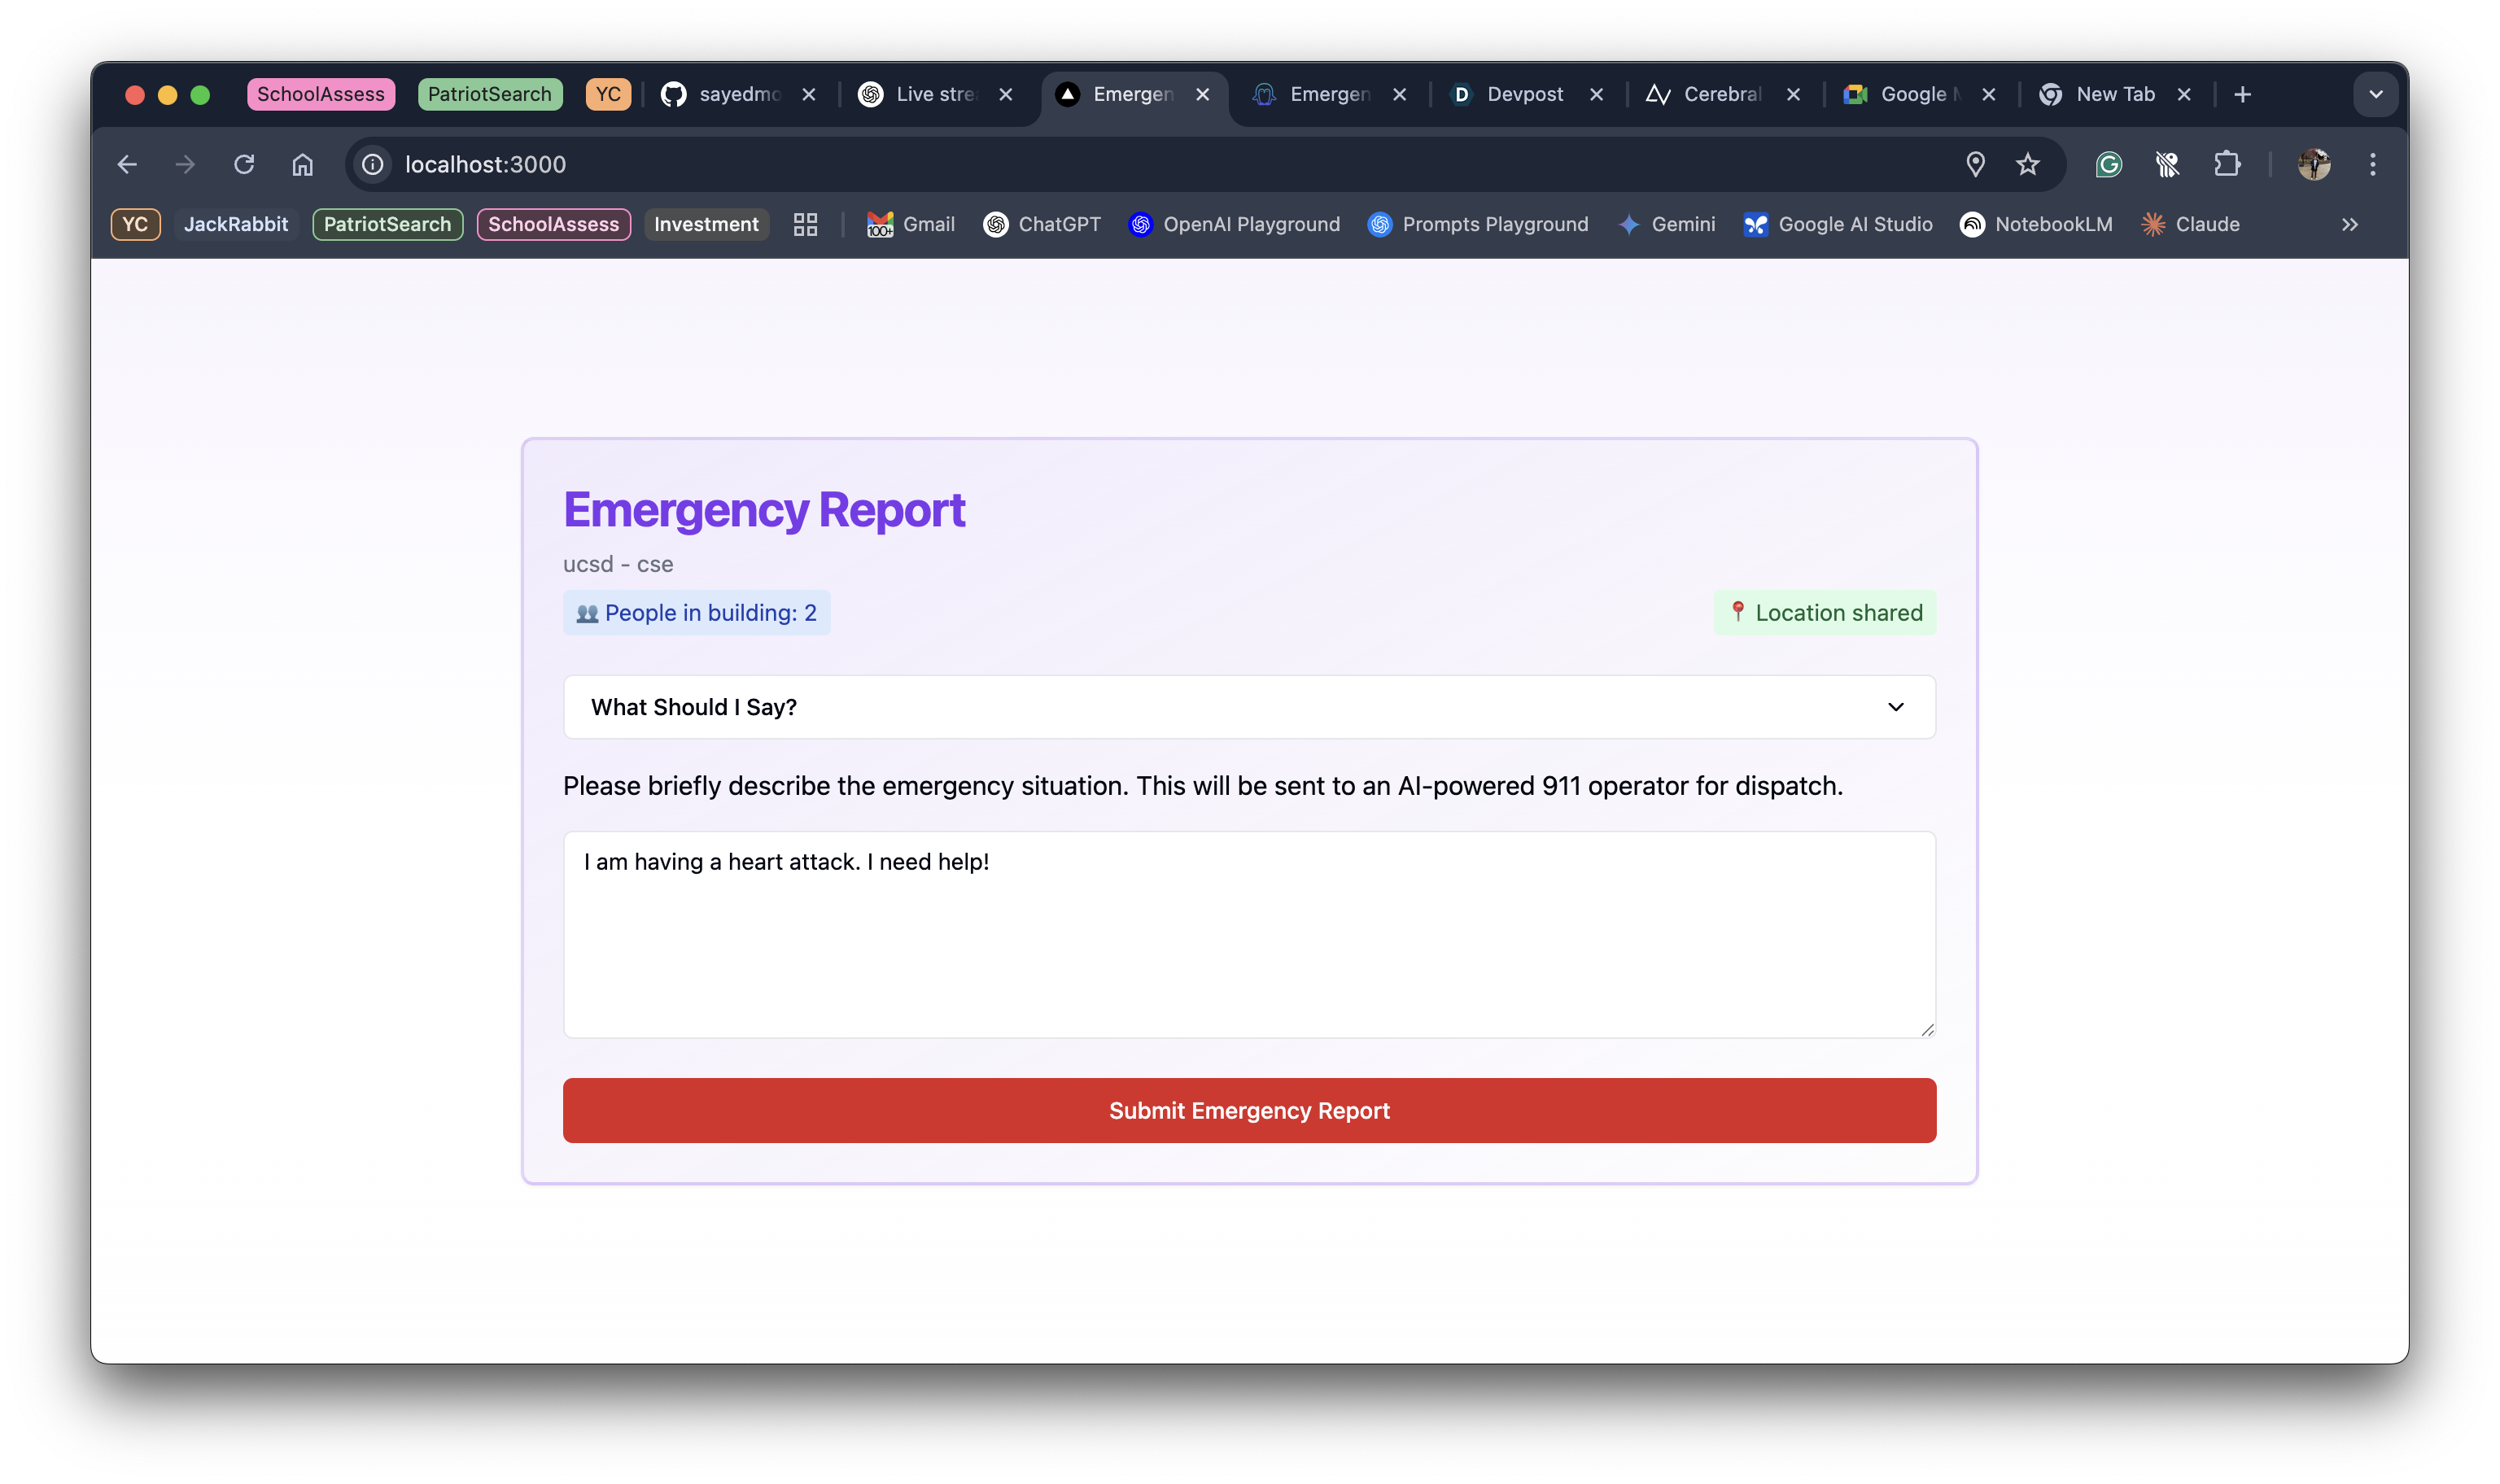Open the SchoolAssess pink tab group
This screenshot has width=2500, height=1484.
[320, 94]
